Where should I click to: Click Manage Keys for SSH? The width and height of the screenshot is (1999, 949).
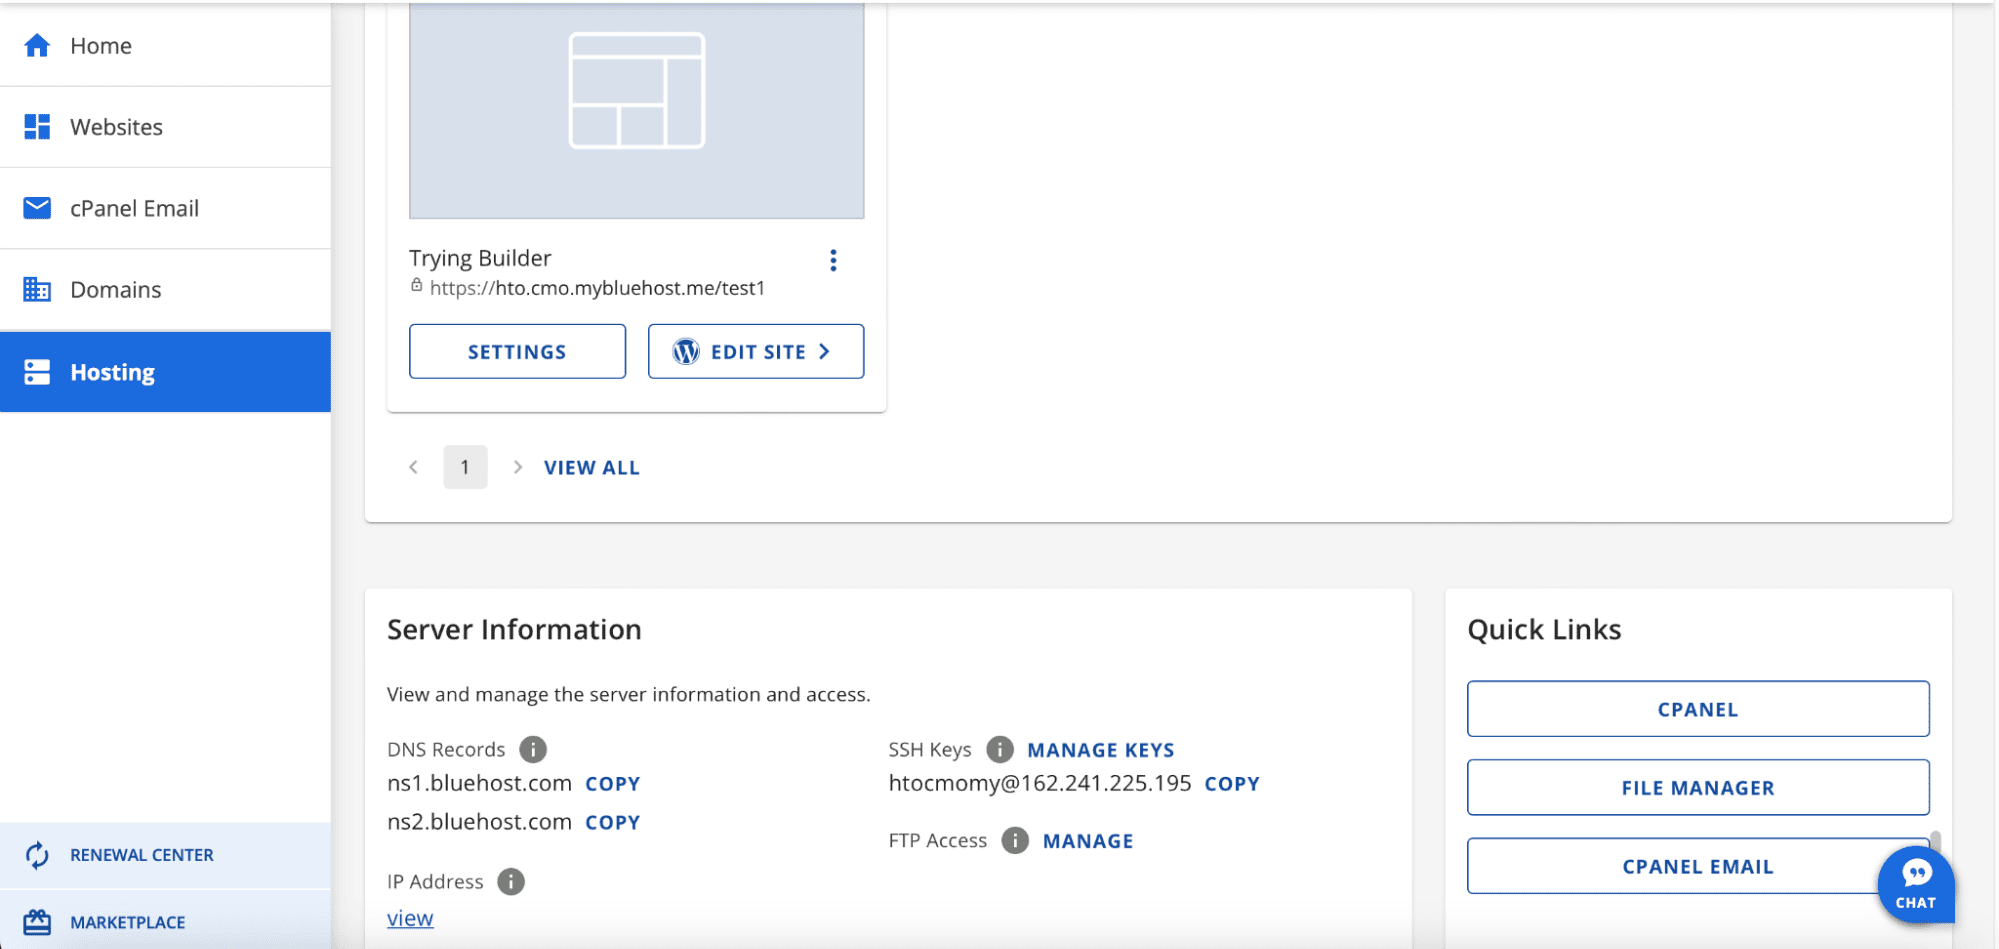1100,750
